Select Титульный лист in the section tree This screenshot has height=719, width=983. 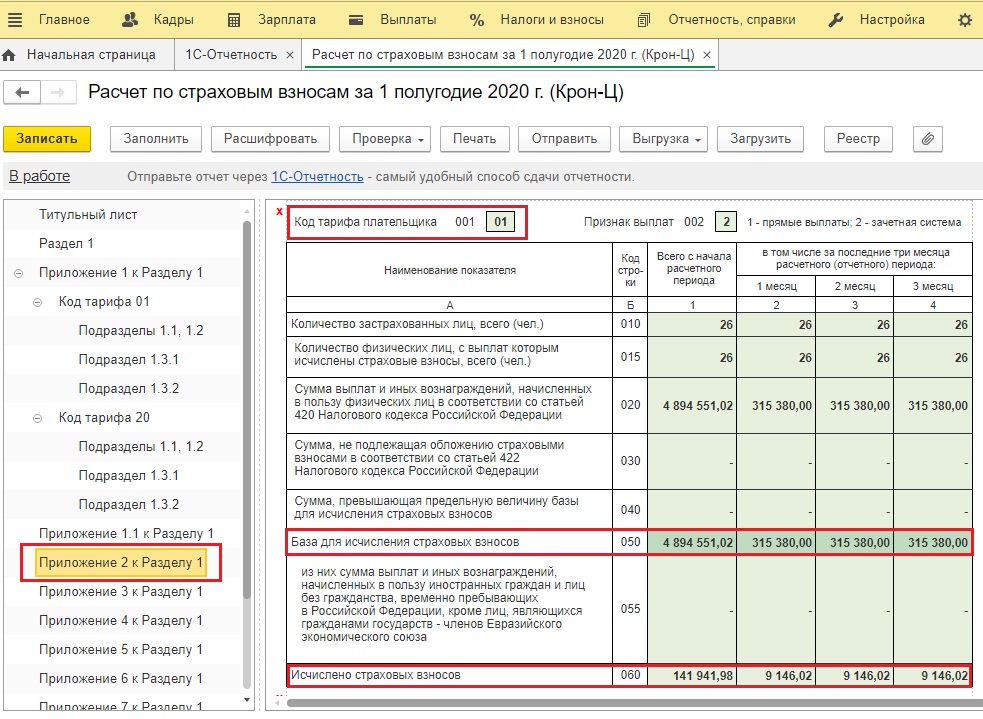[88, 214]
